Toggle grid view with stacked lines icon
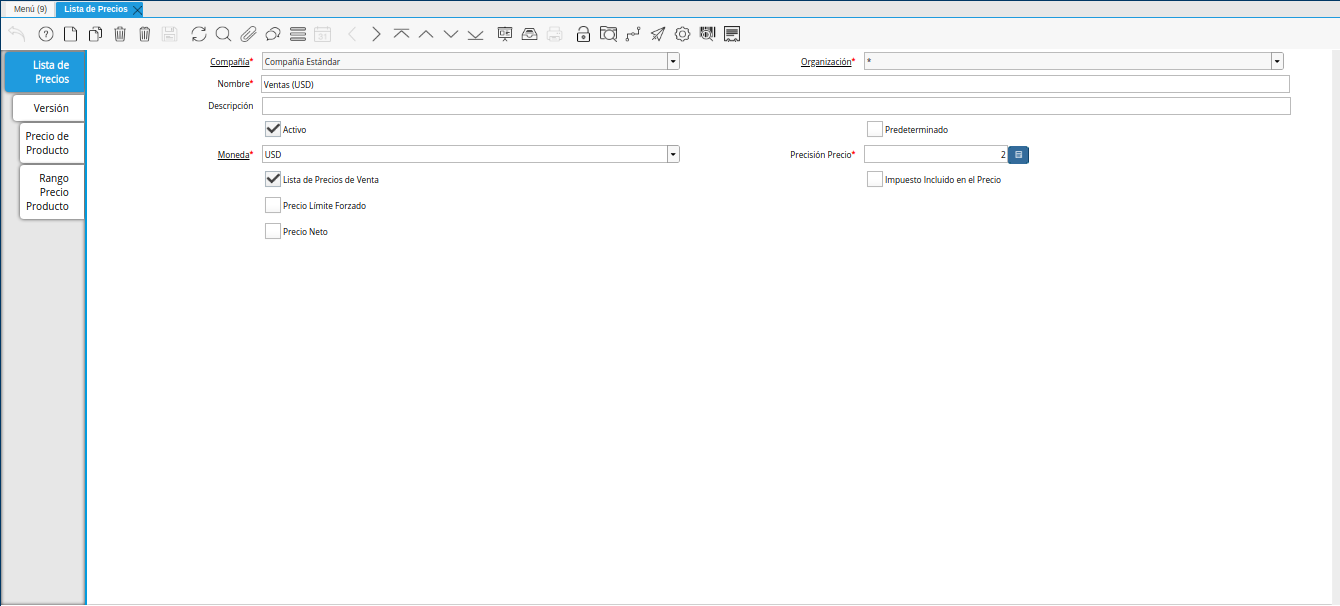1340x606 pixels. [297, 34]
